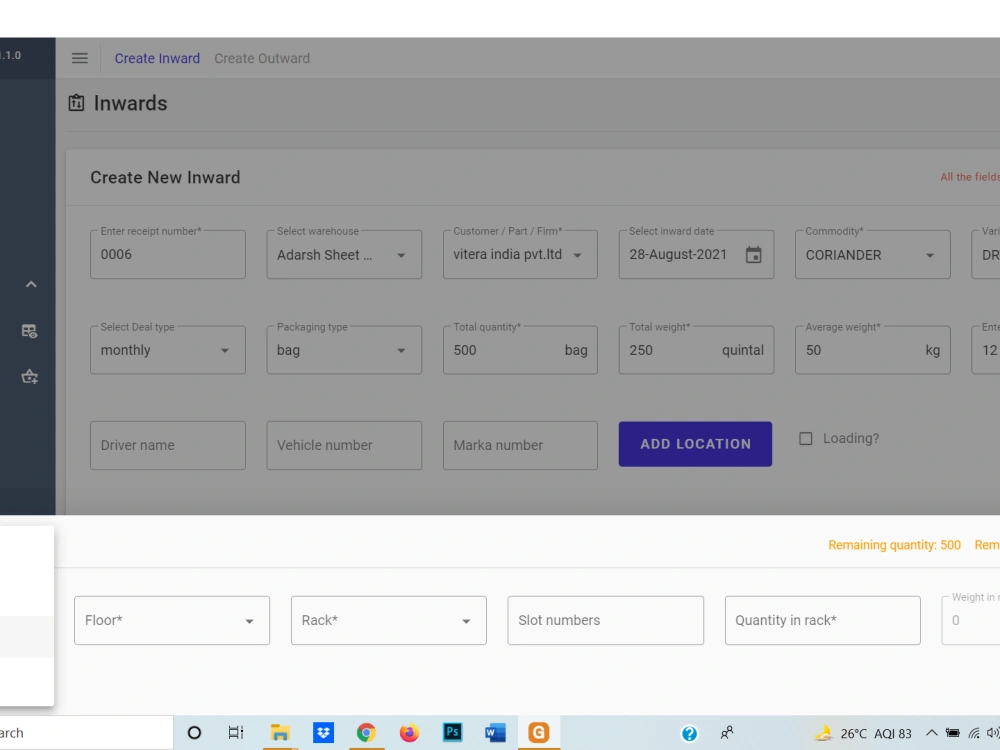Open Dropbox from taskbar
This screenshot has height=750, width=1000.
tap(323, 733)
